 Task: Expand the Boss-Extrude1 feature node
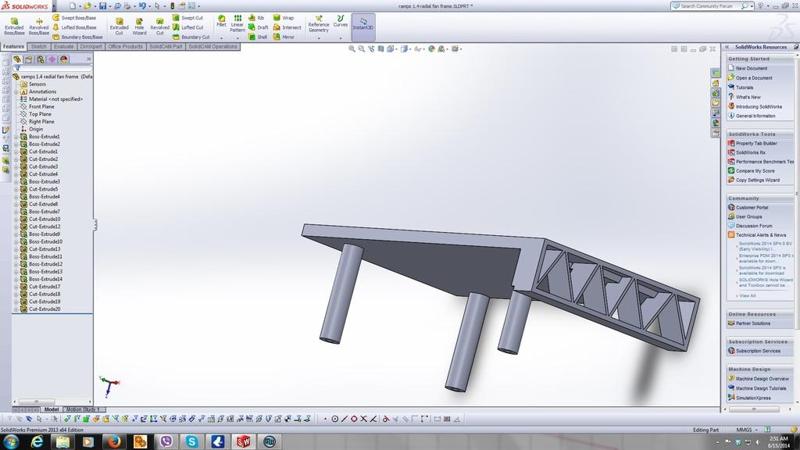click(16, 137)
